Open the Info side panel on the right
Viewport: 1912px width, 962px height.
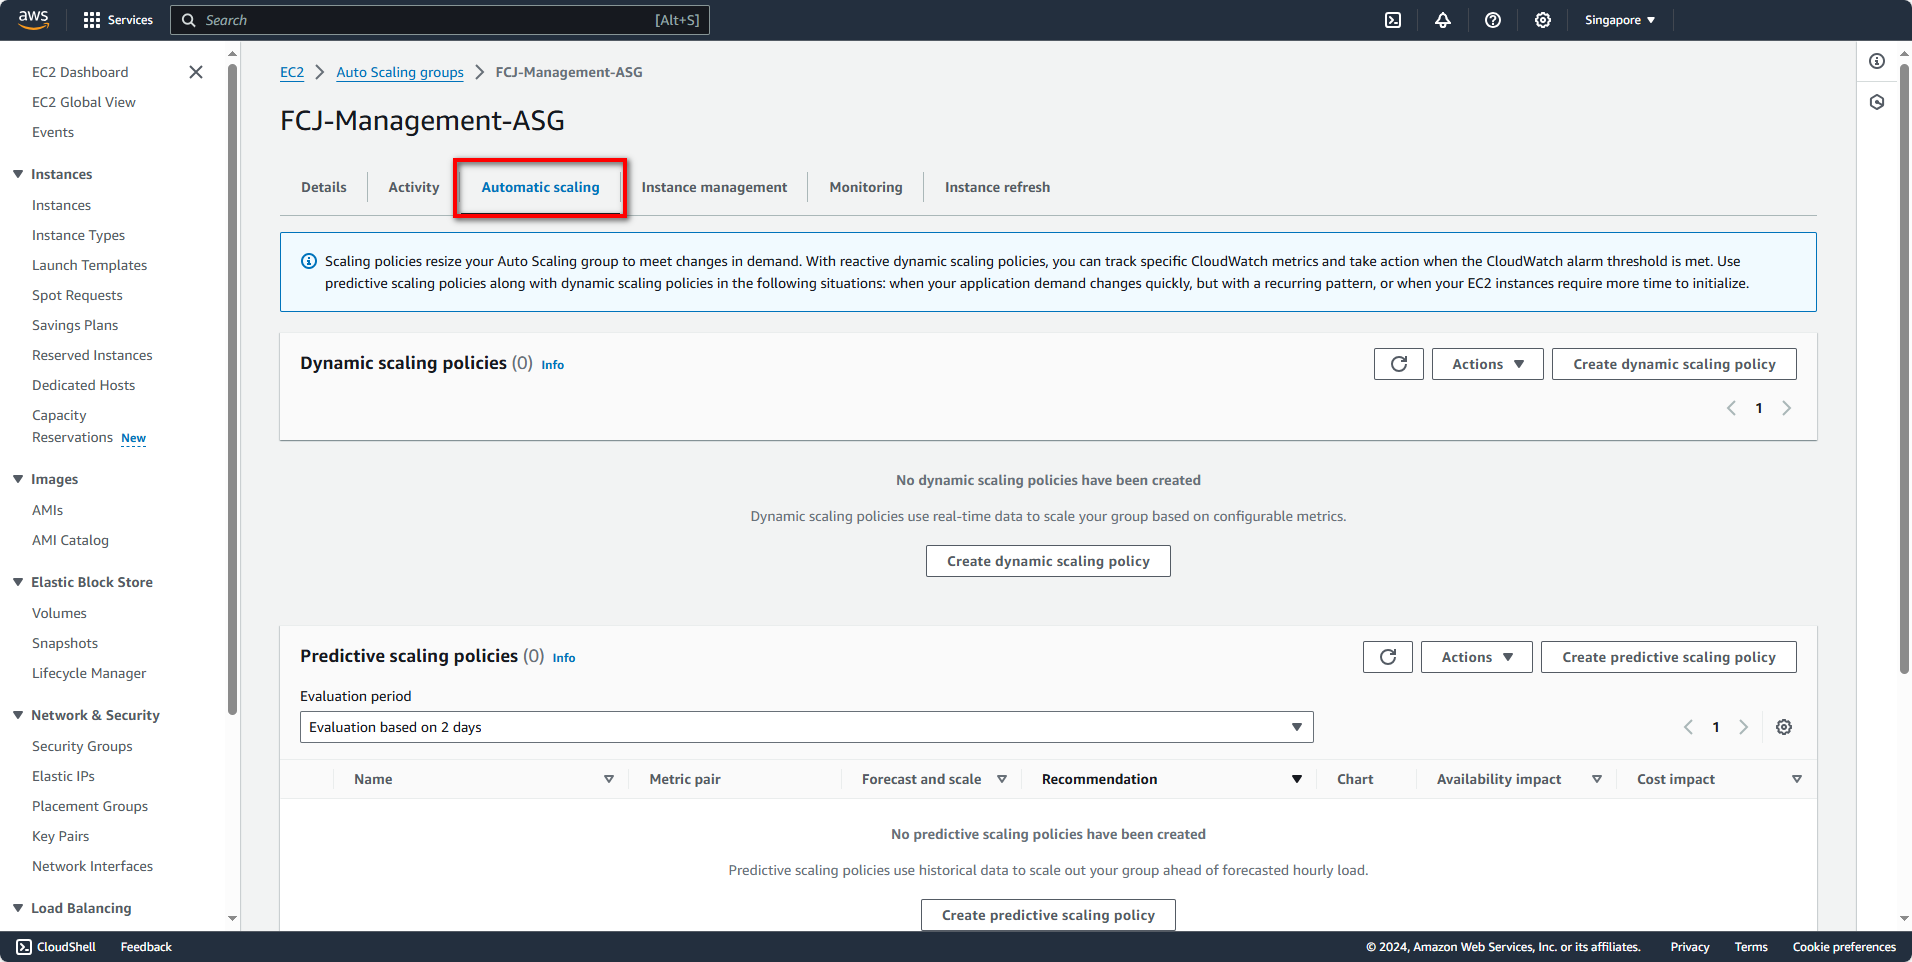pos(1876,61)
